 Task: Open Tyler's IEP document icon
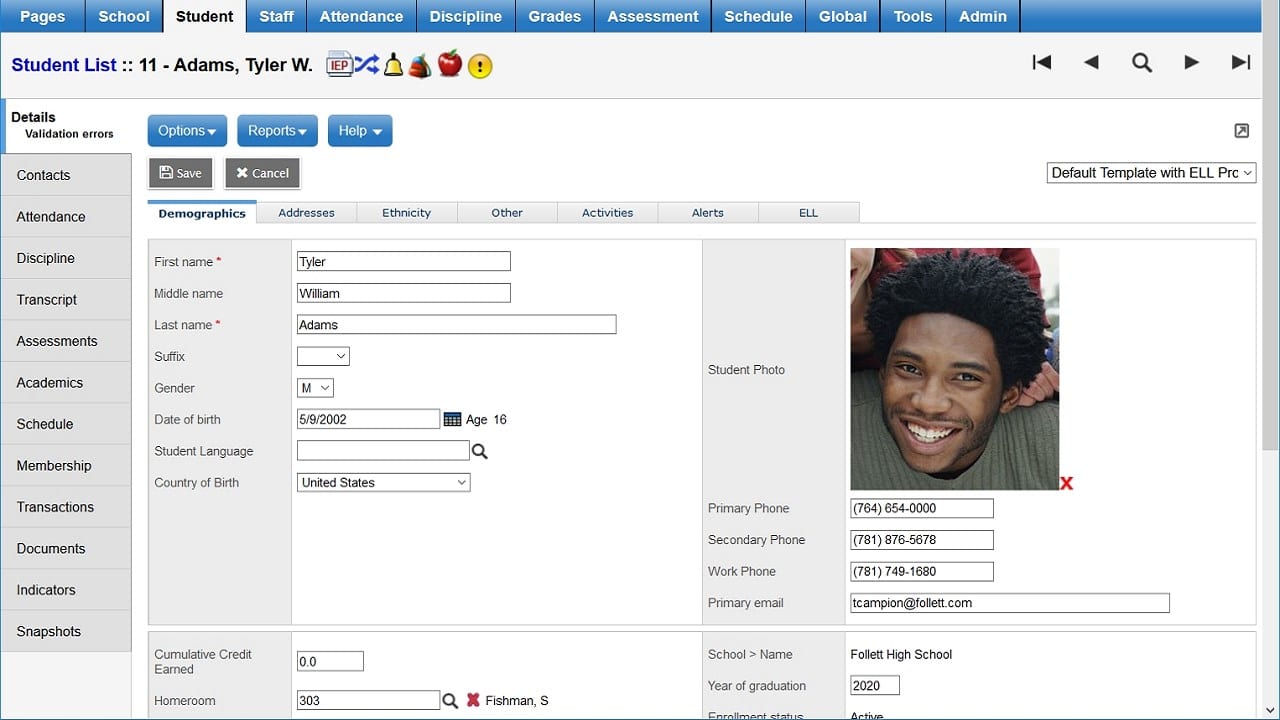339,63
